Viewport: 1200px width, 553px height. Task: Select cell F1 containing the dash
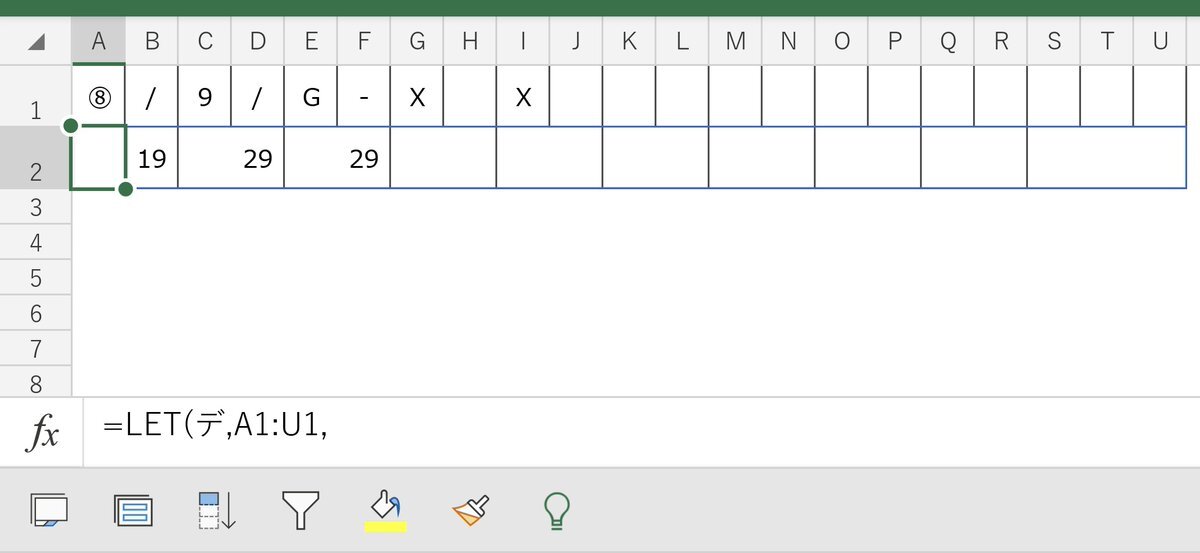click(x=364, y=96)
